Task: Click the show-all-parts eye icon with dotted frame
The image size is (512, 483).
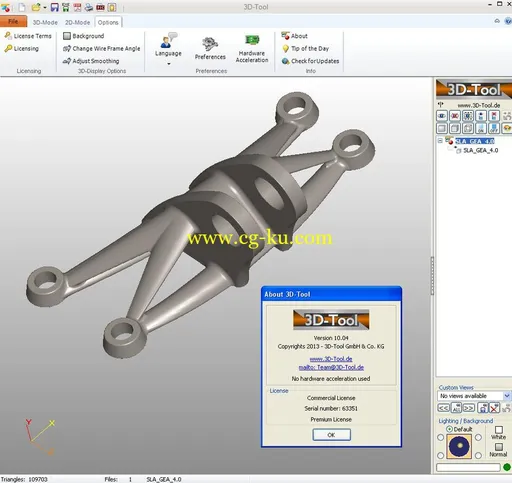Action: tap(468, 116)
